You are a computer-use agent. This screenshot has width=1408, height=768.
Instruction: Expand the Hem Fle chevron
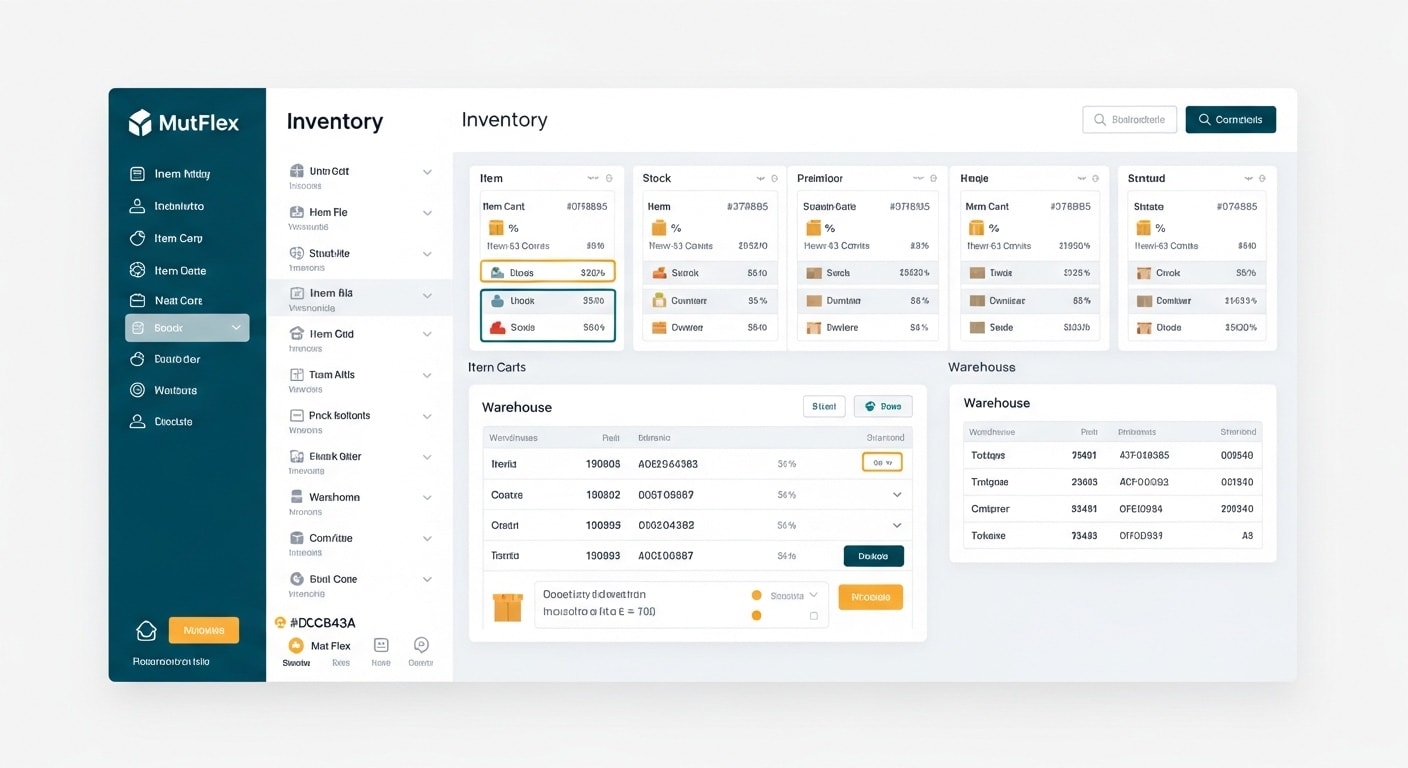click(427, 213)
